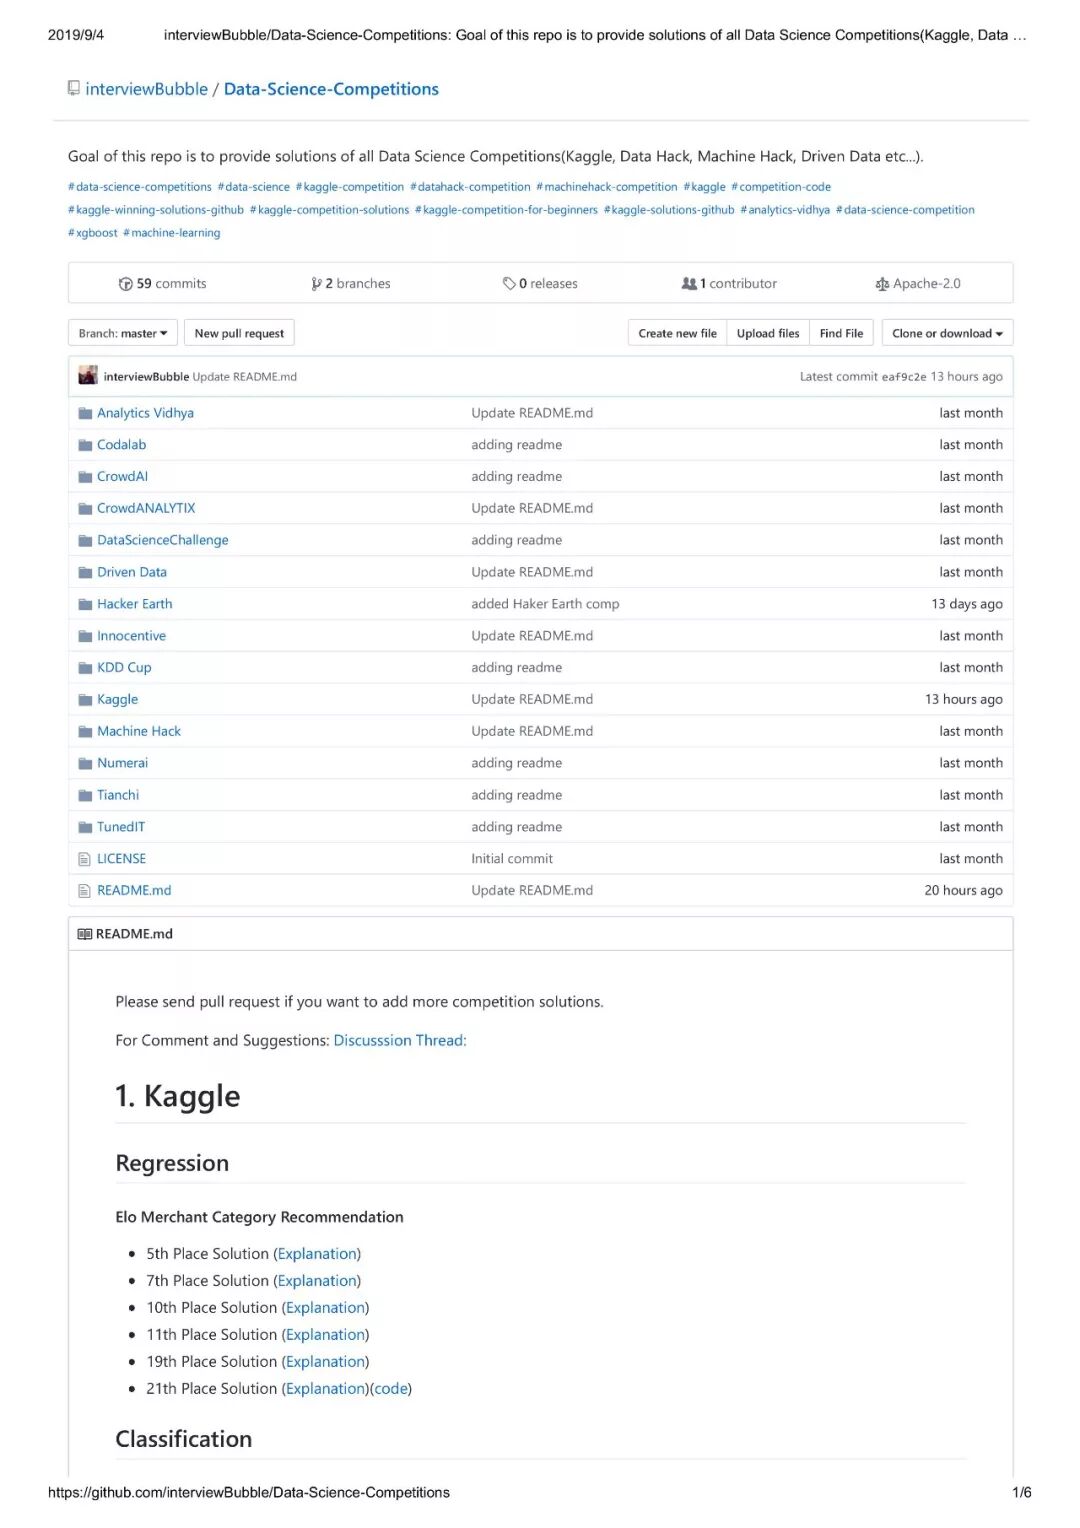Click the book icon in README.md header
The width and height of the screenshot is (1080, 1528).
(85, 934)
